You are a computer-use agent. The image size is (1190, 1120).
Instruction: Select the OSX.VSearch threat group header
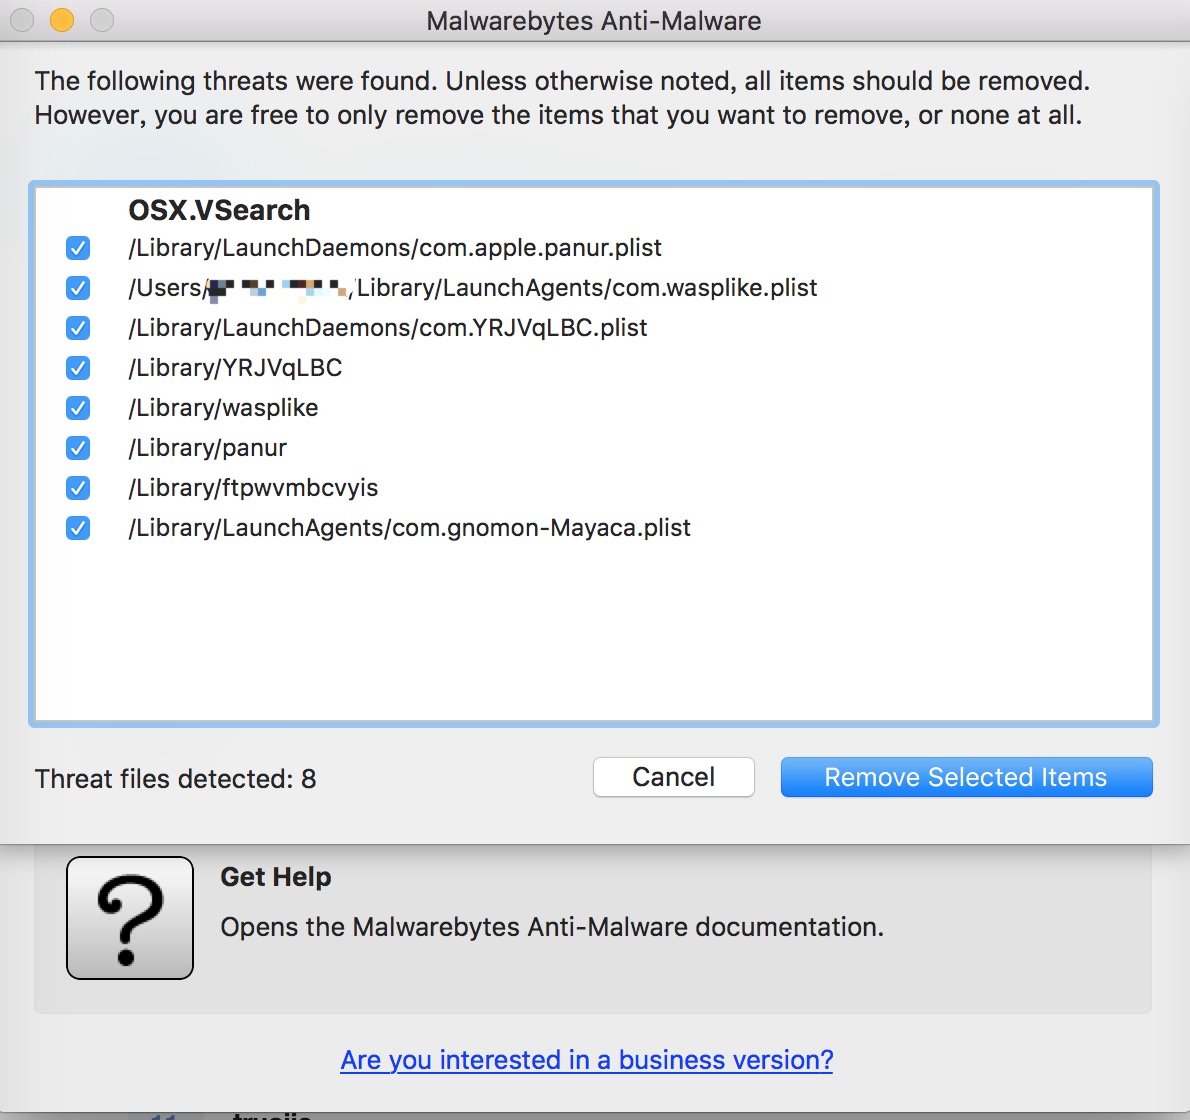click(x=219, y=210)
